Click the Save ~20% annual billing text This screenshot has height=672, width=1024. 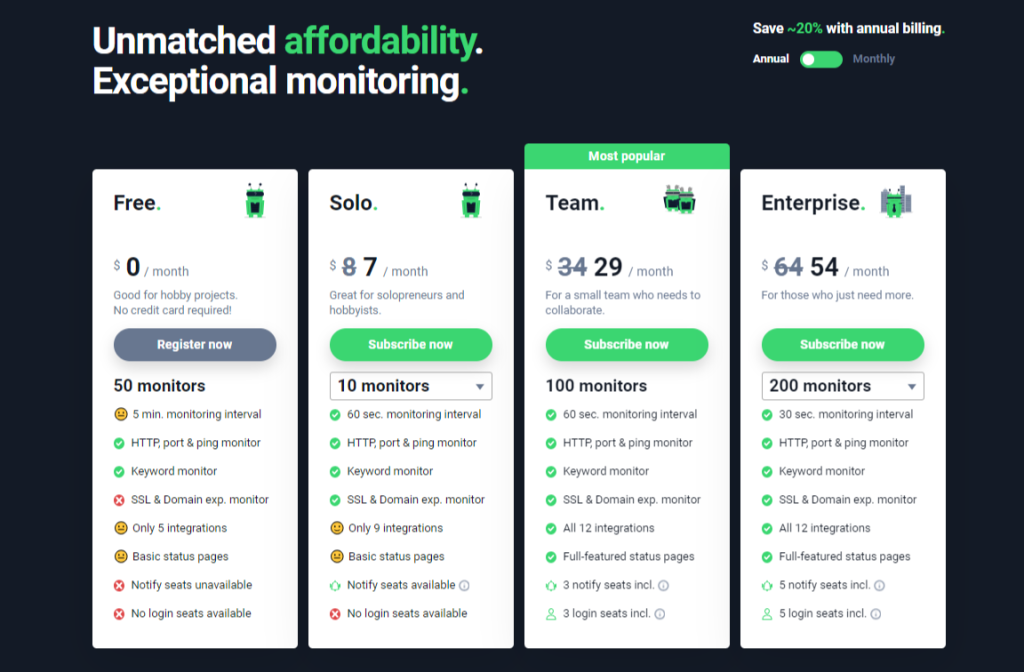[848, 28]
